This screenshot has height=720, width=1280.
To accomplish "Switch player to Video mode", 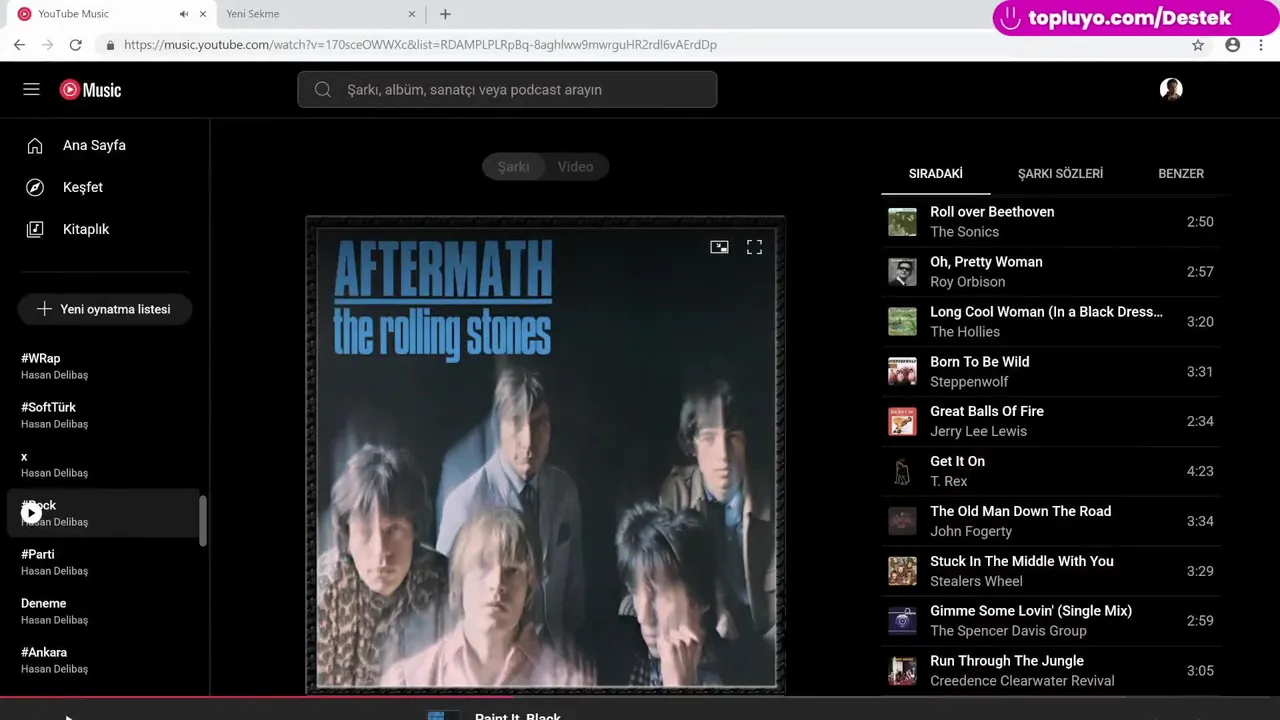I will click(x=576, y=167).
